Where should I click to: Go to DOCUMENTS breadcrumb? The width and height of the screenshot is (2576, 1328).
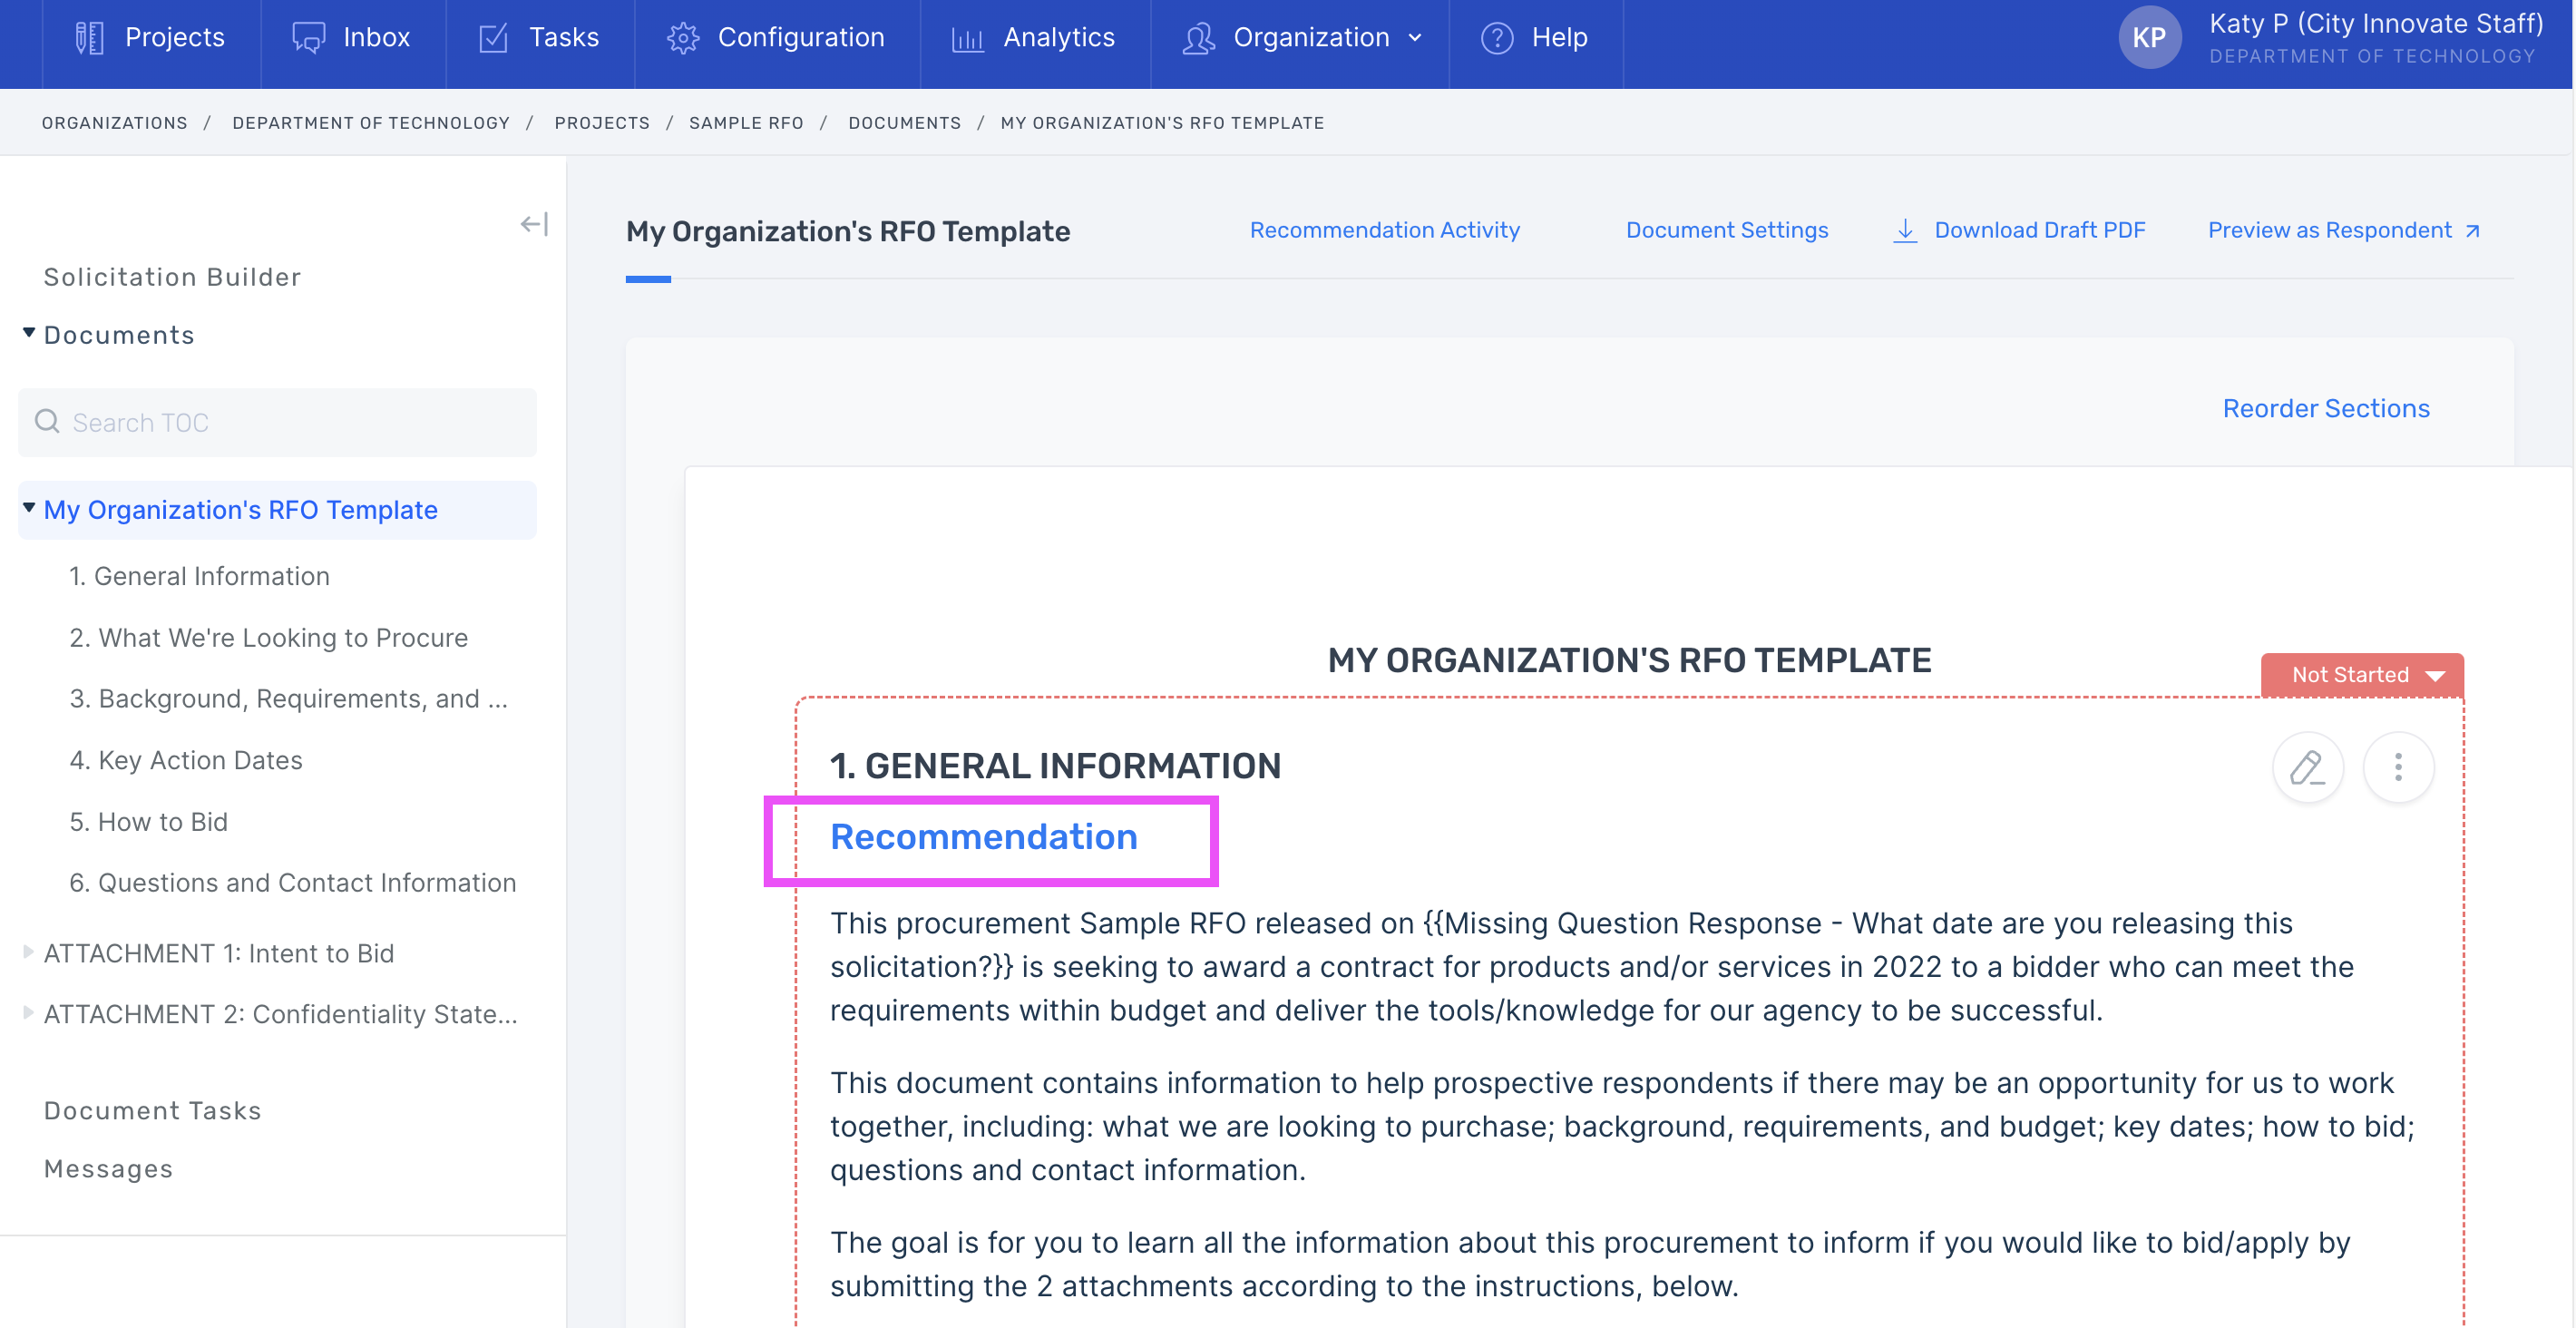[905, 123]
